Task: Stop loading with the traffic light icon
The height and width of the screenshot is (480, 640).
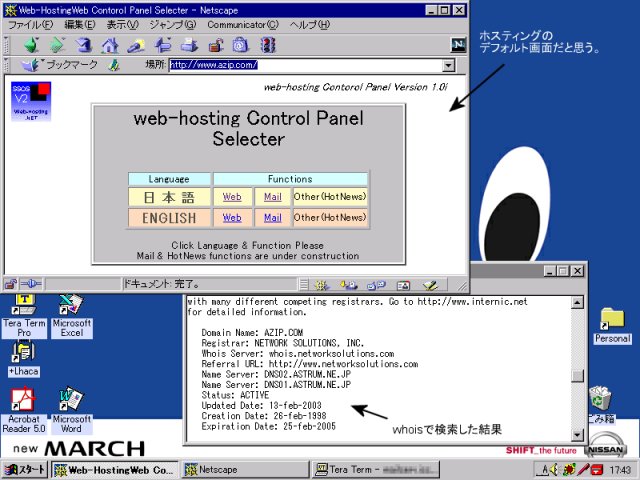Action: (x=268, y=45)
